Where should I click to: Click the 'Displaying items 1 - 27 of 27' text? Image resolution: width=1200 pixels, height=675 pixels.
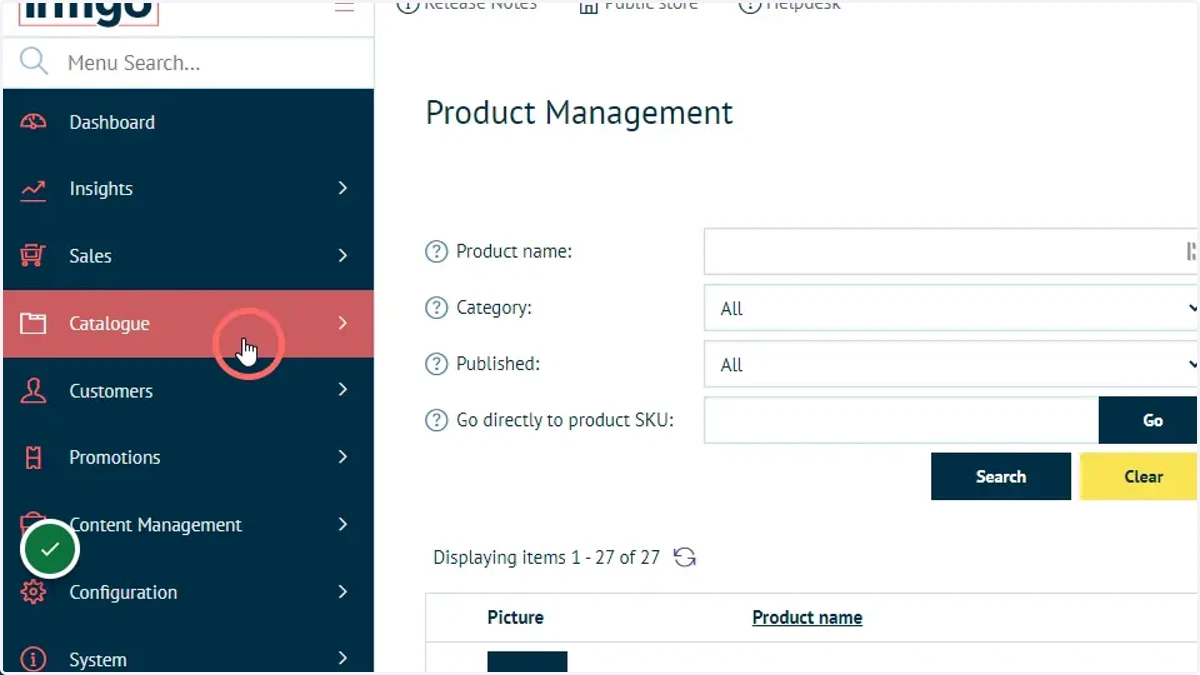(546, 557)
